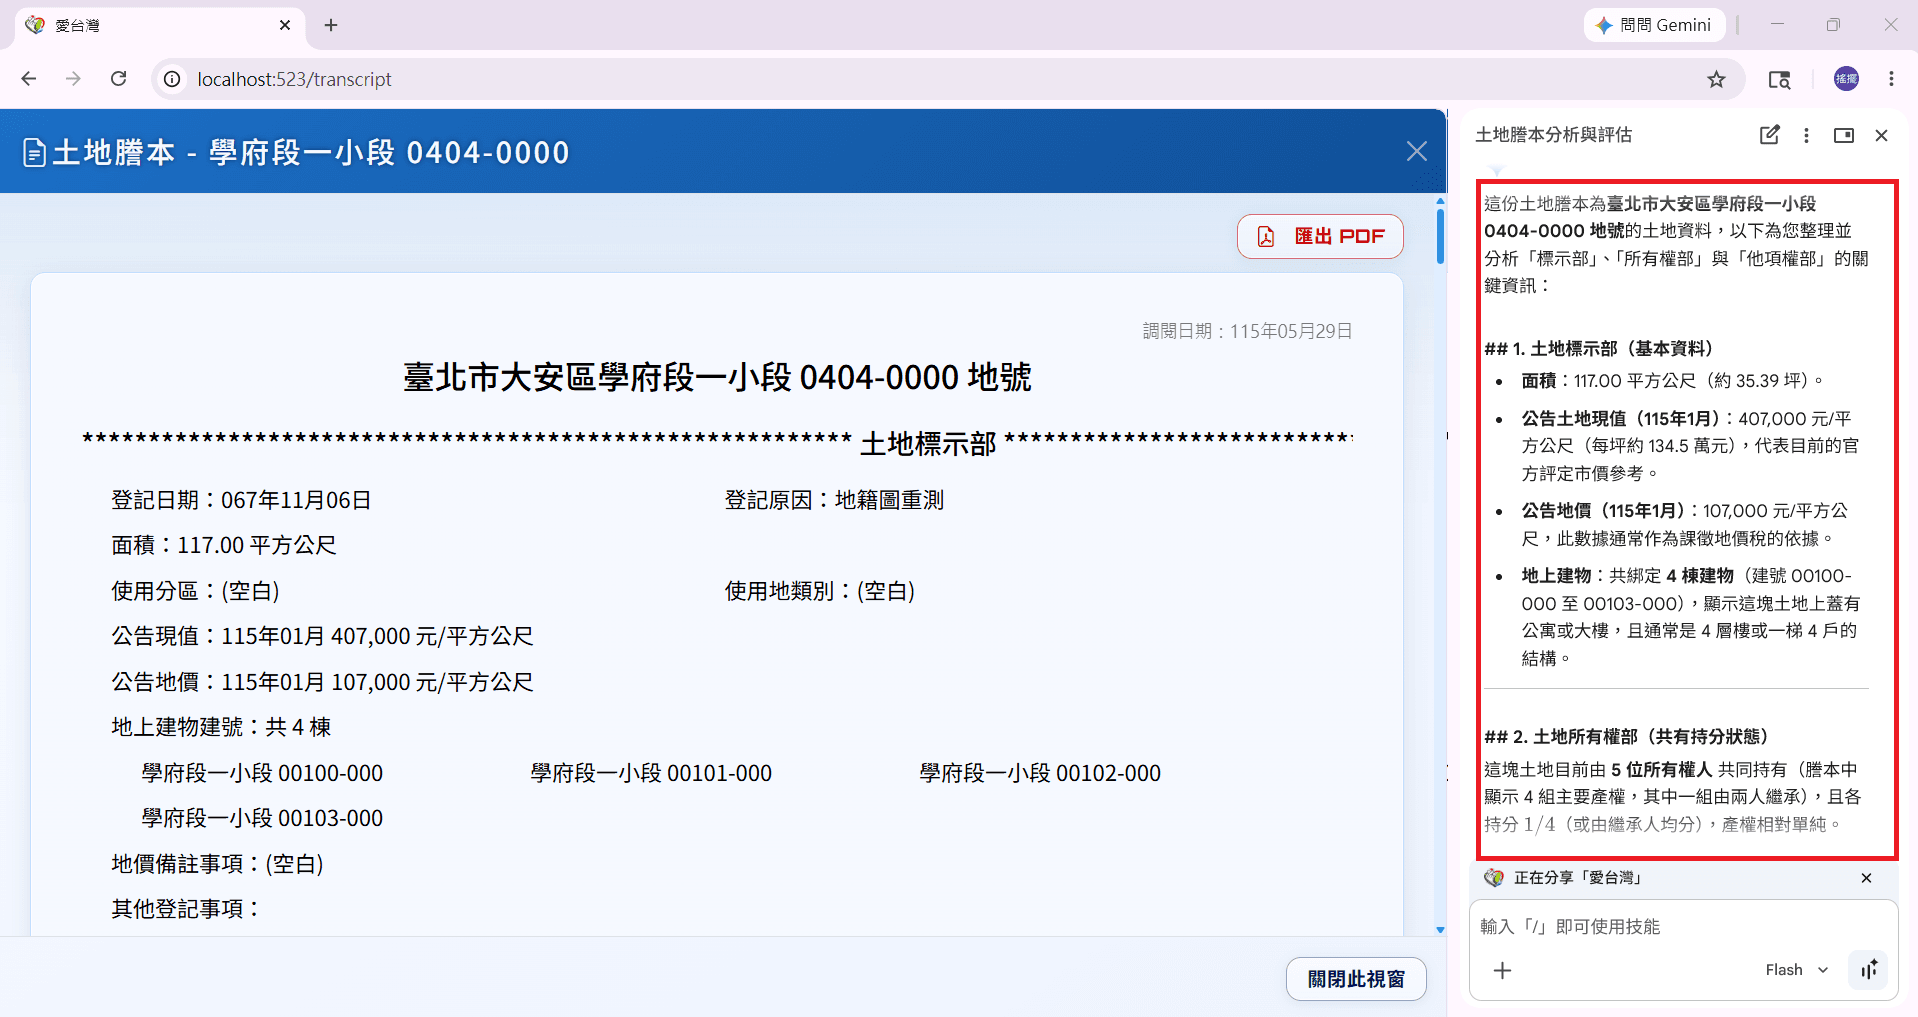Click 公告地價 107,000 元 line in document
Screen dimensions: 1918x1017
[322, 682]
